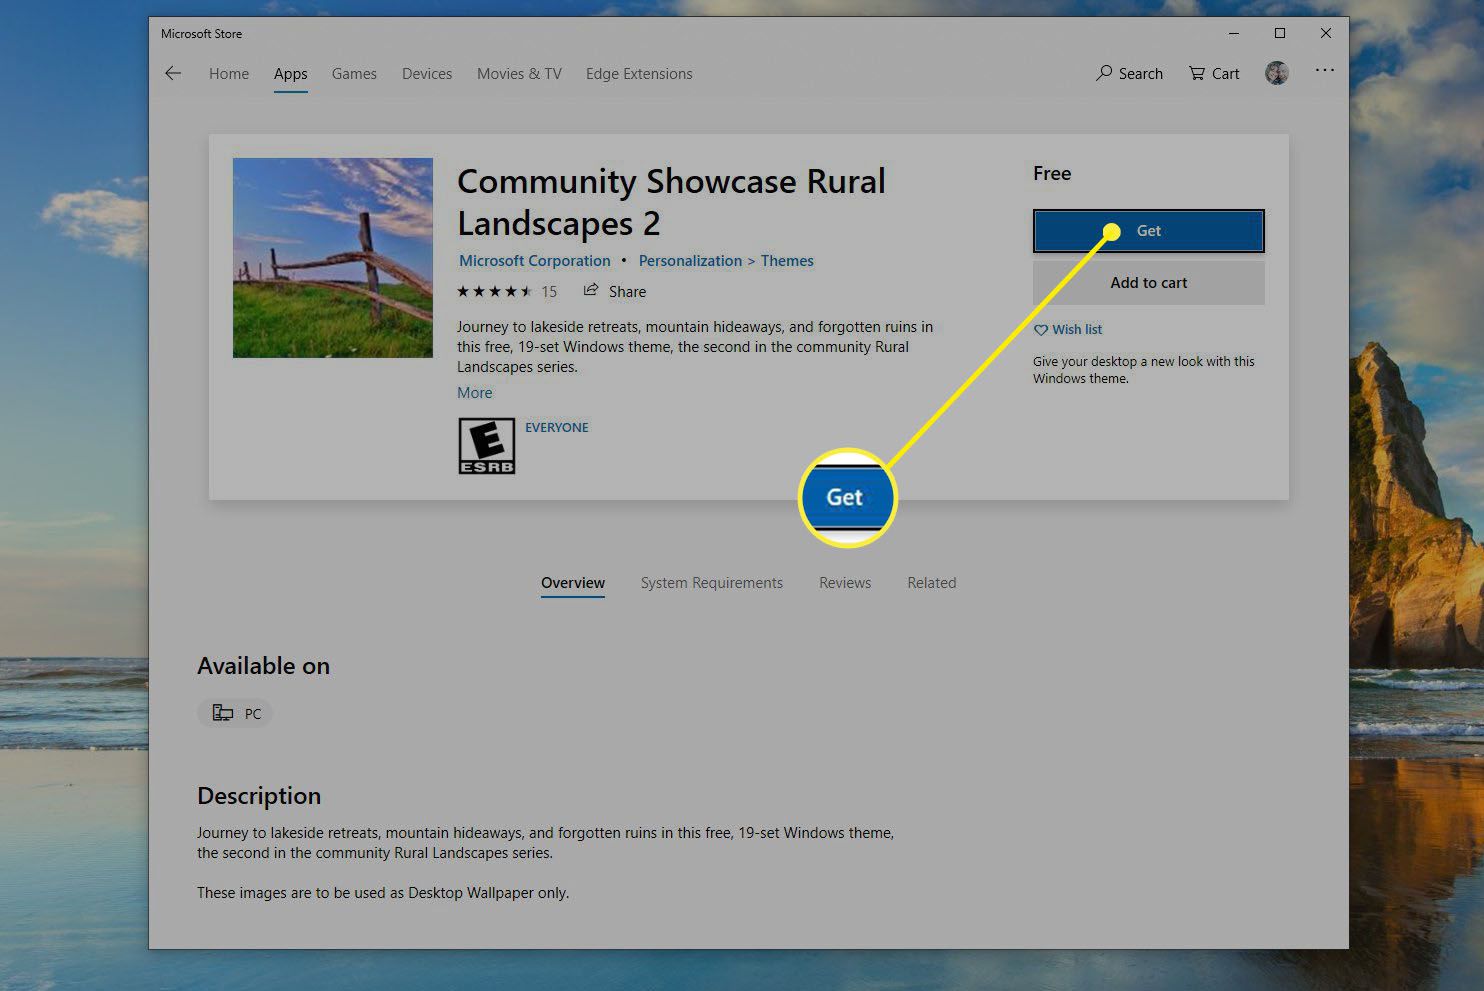This screenshot has height=991, width=1484.
Task: Click the Community Showcase Rural Landscapes 2 title
Action: pyautogui.click(x=671, y=202)
